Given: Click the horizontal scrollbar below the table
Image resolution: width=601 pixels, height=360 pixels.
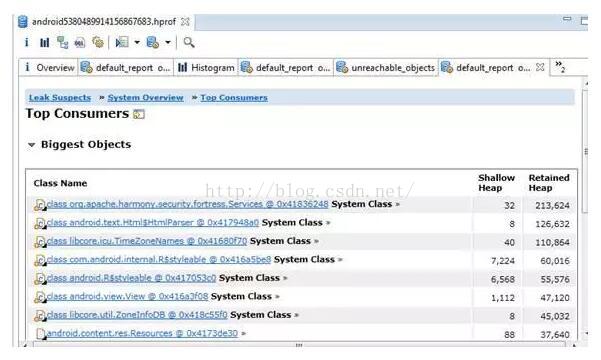Looking at the screenshot, I should pos(299,345).
